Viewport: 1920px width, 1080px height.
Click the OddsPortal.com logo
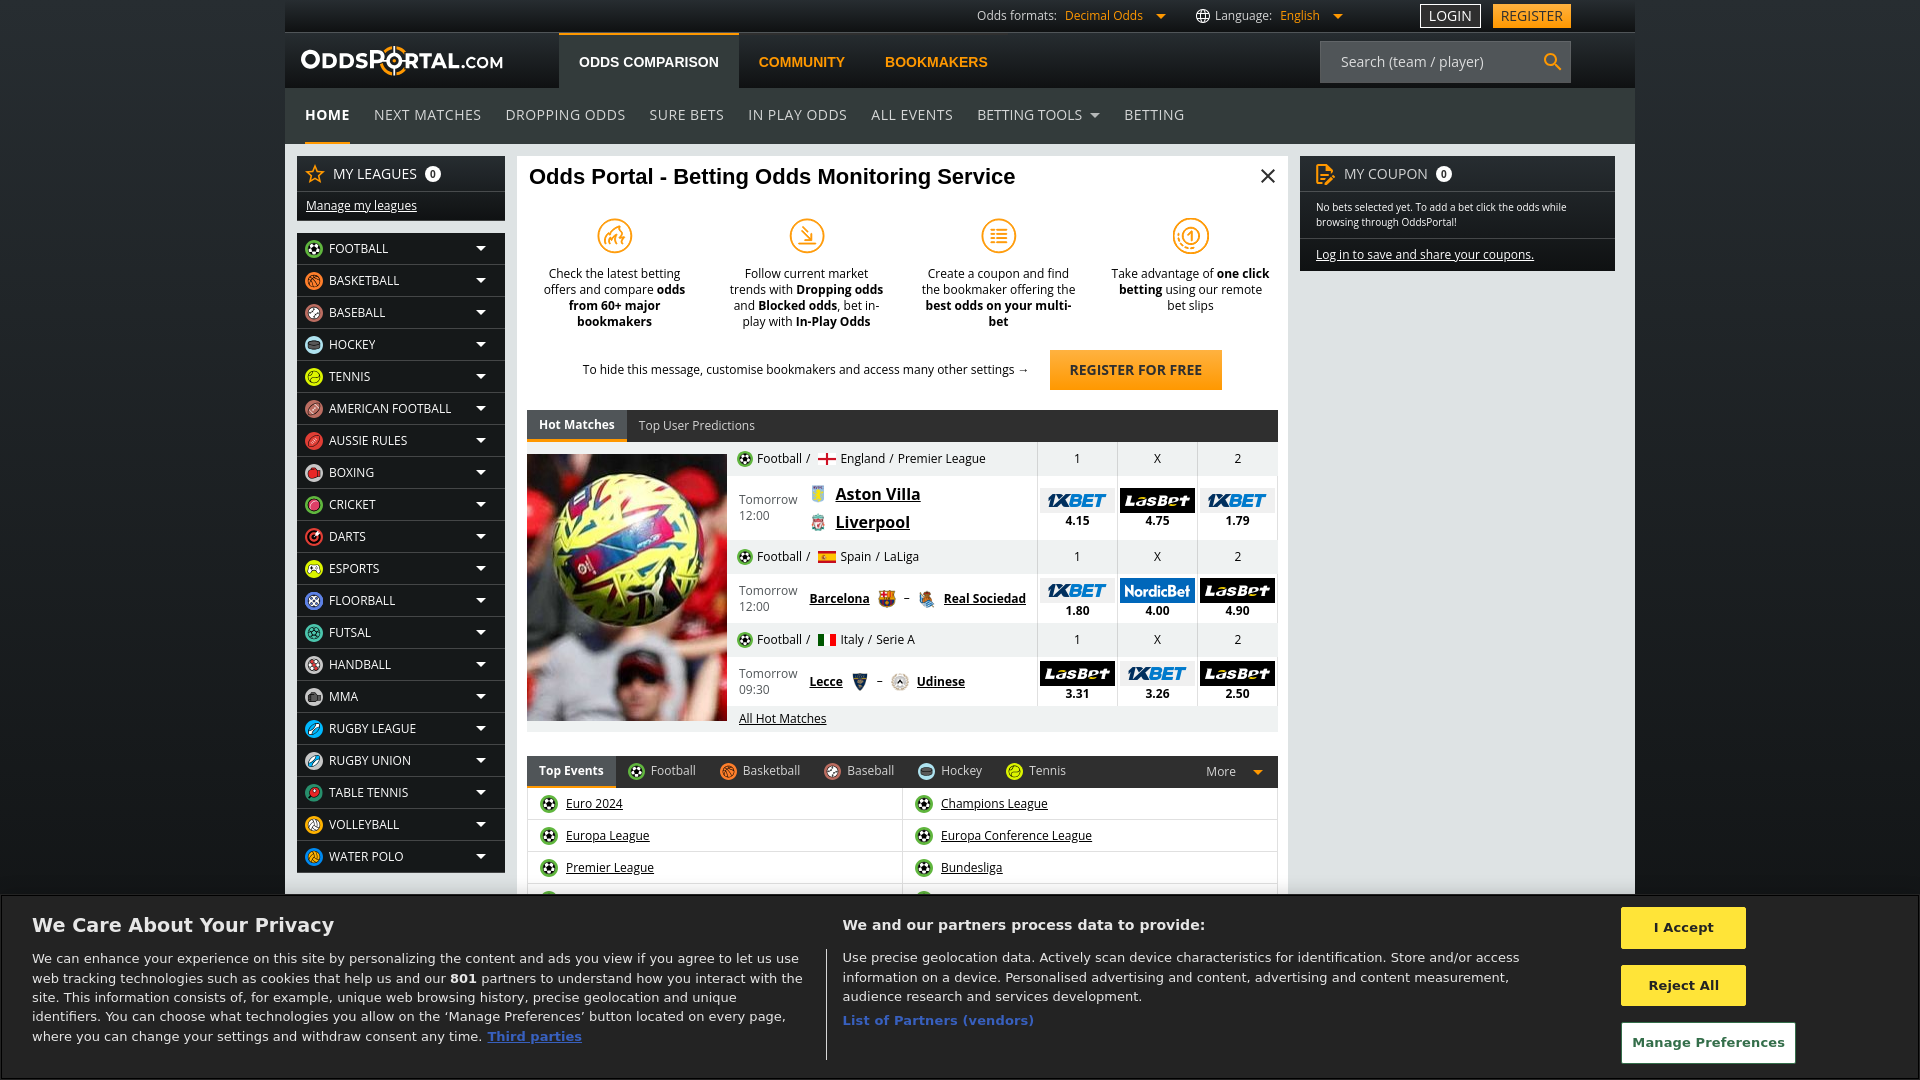tap(402, 61)
